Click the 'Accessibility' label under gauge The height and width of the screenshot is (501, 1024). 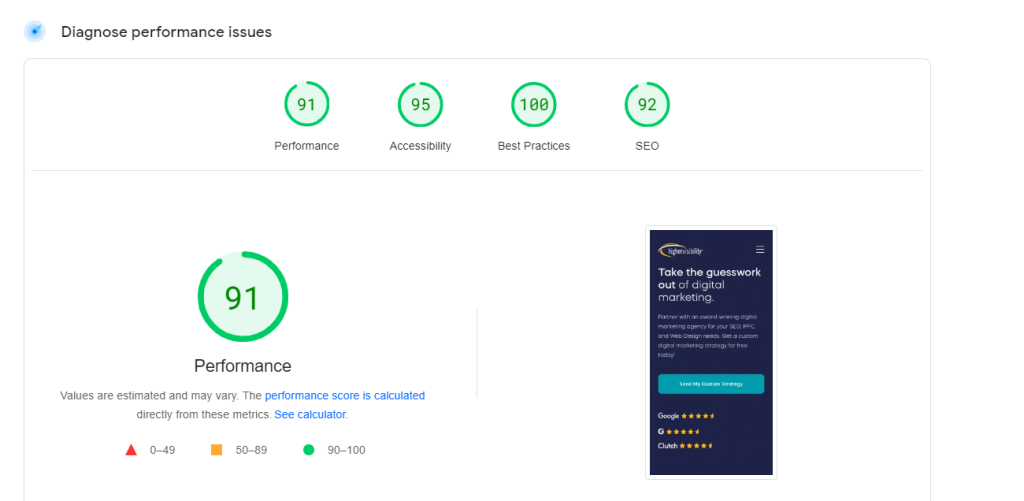tap(420, 146)
